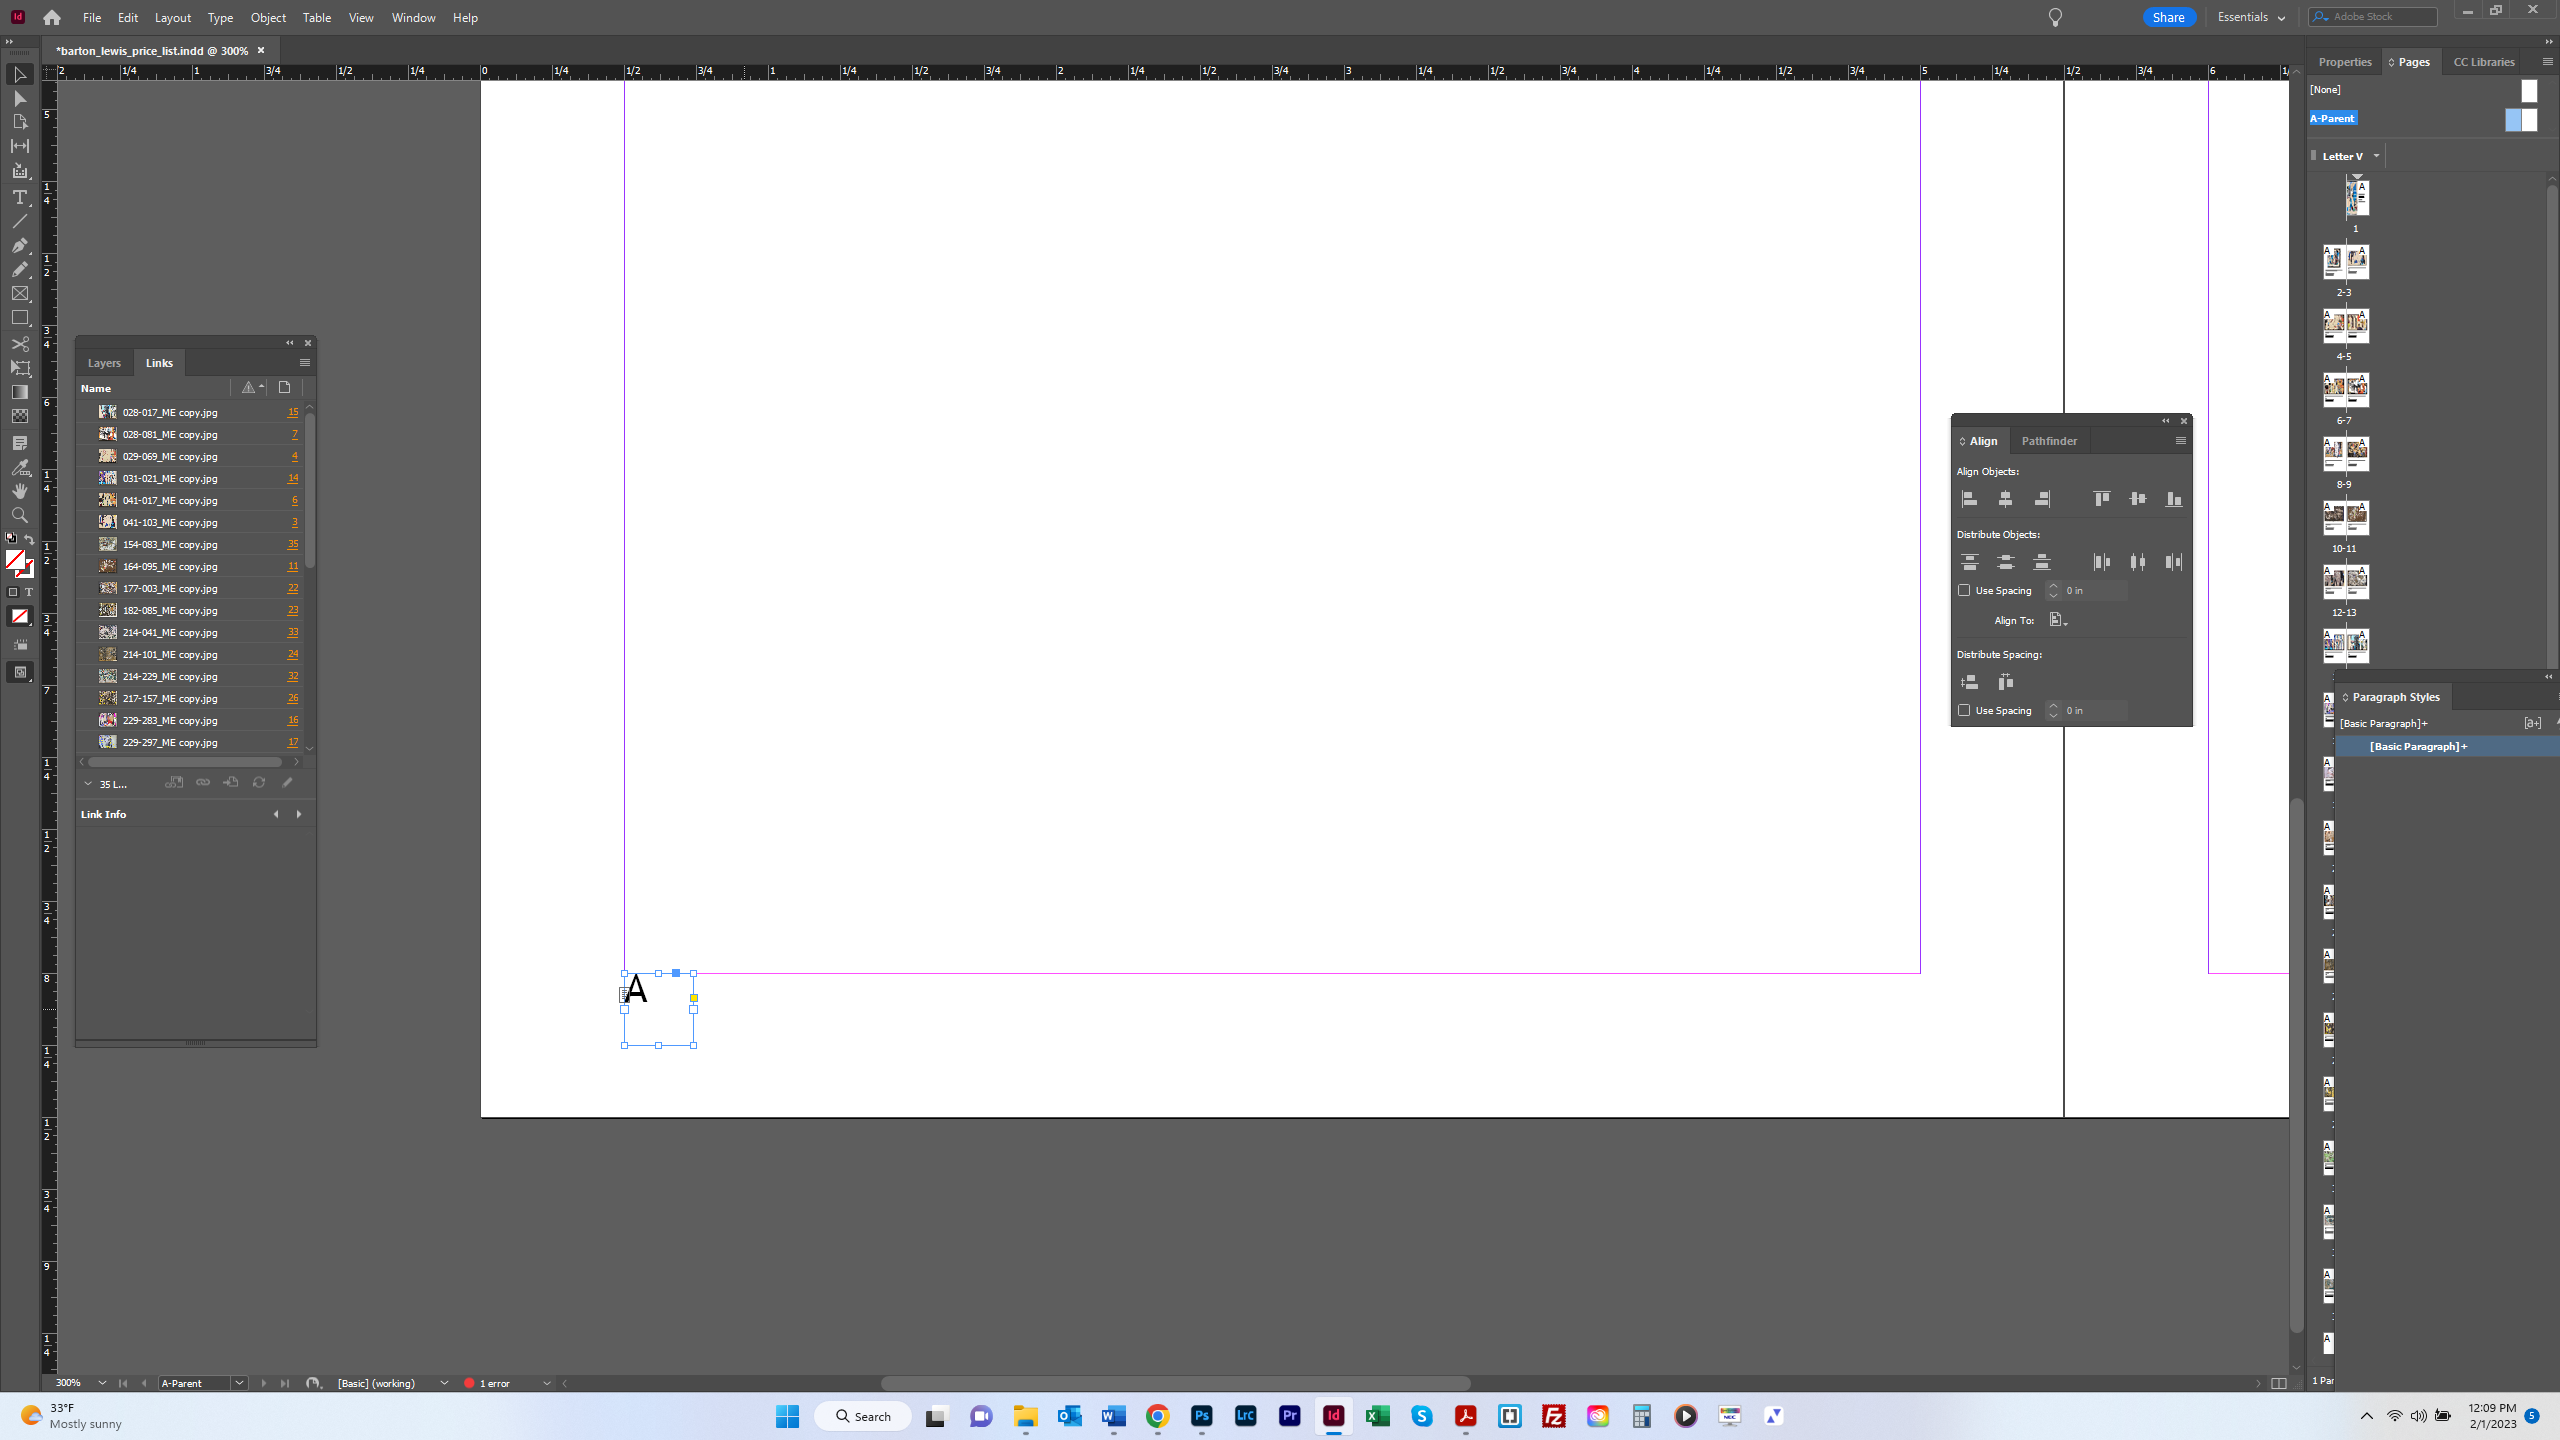This screenshot has width=2560, height=1440.
Task: Click forward arrow in Link Info panel
Action: tap(299, 812)
